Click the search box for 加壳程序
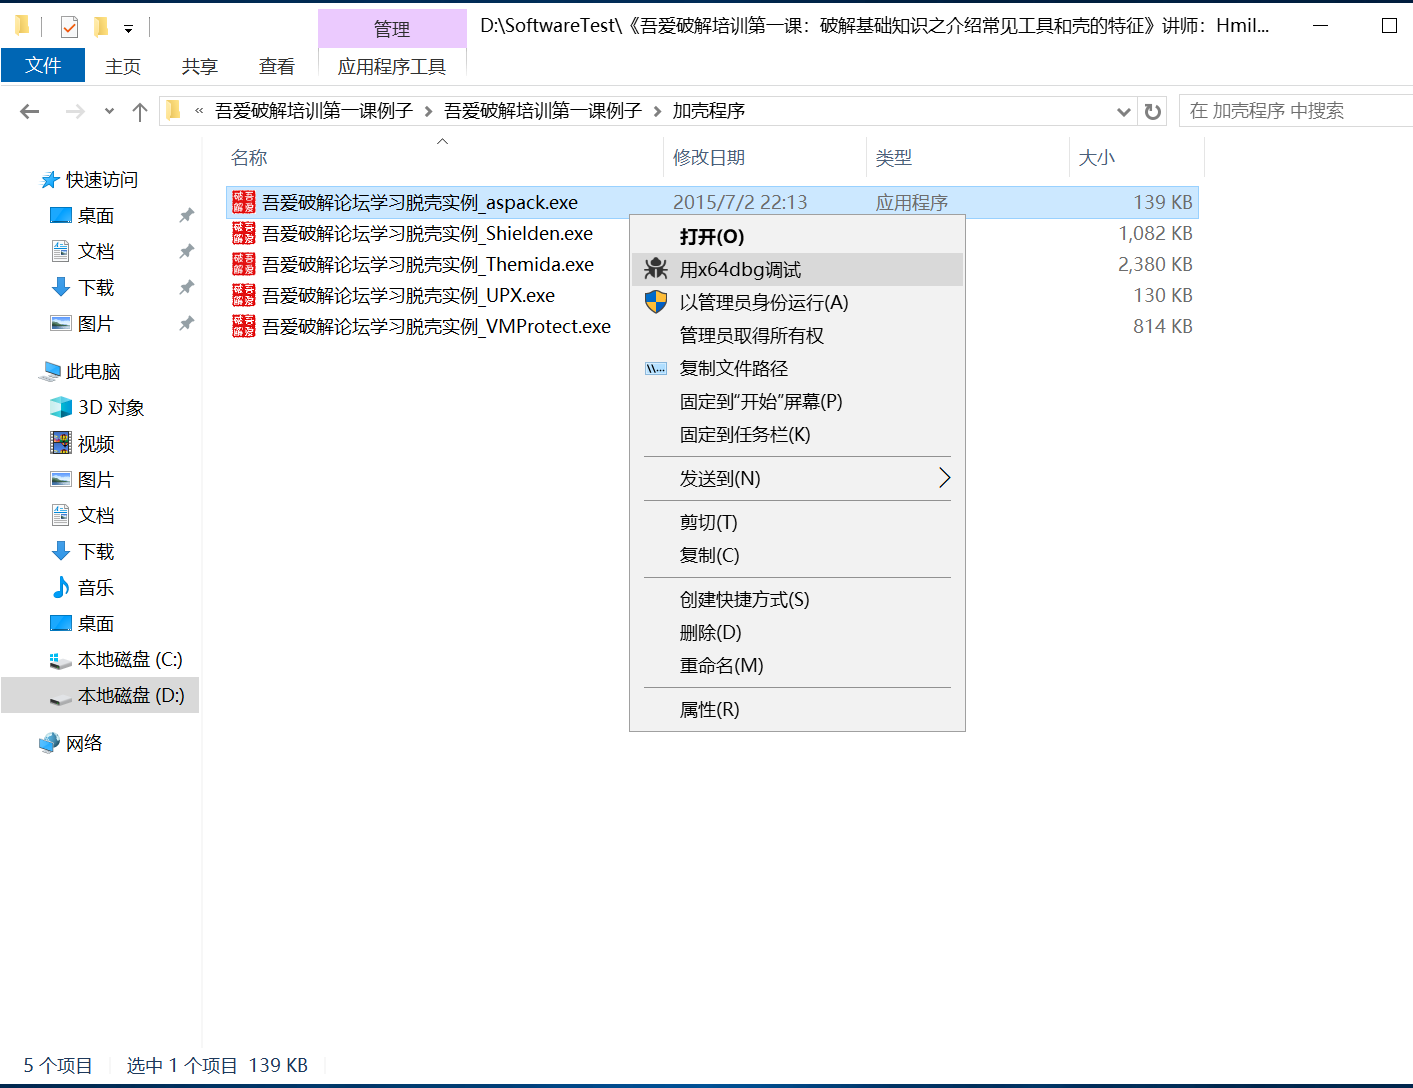Viewport: 1413px width, 1088px height. pos(1294,111)
